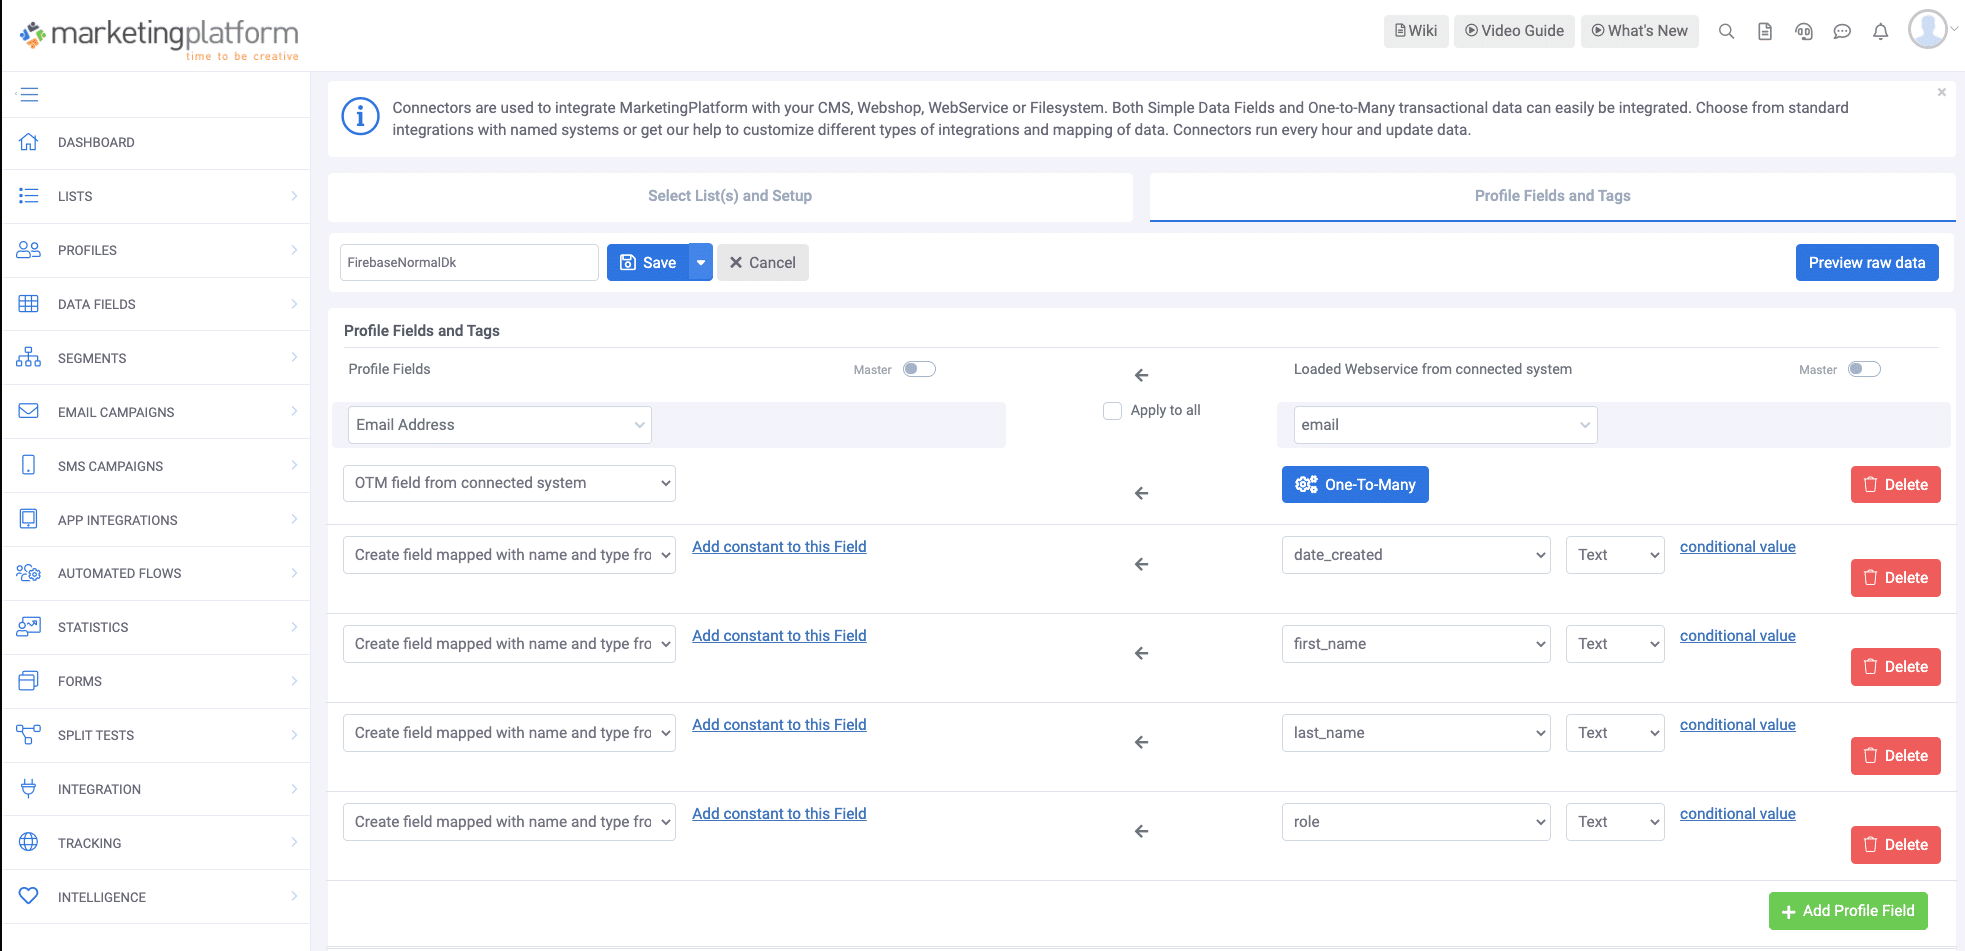This screenshot has height=951, width=1965.
Task: Open the PROFILES sidebar menu
Action: click(x=156, y=250)
